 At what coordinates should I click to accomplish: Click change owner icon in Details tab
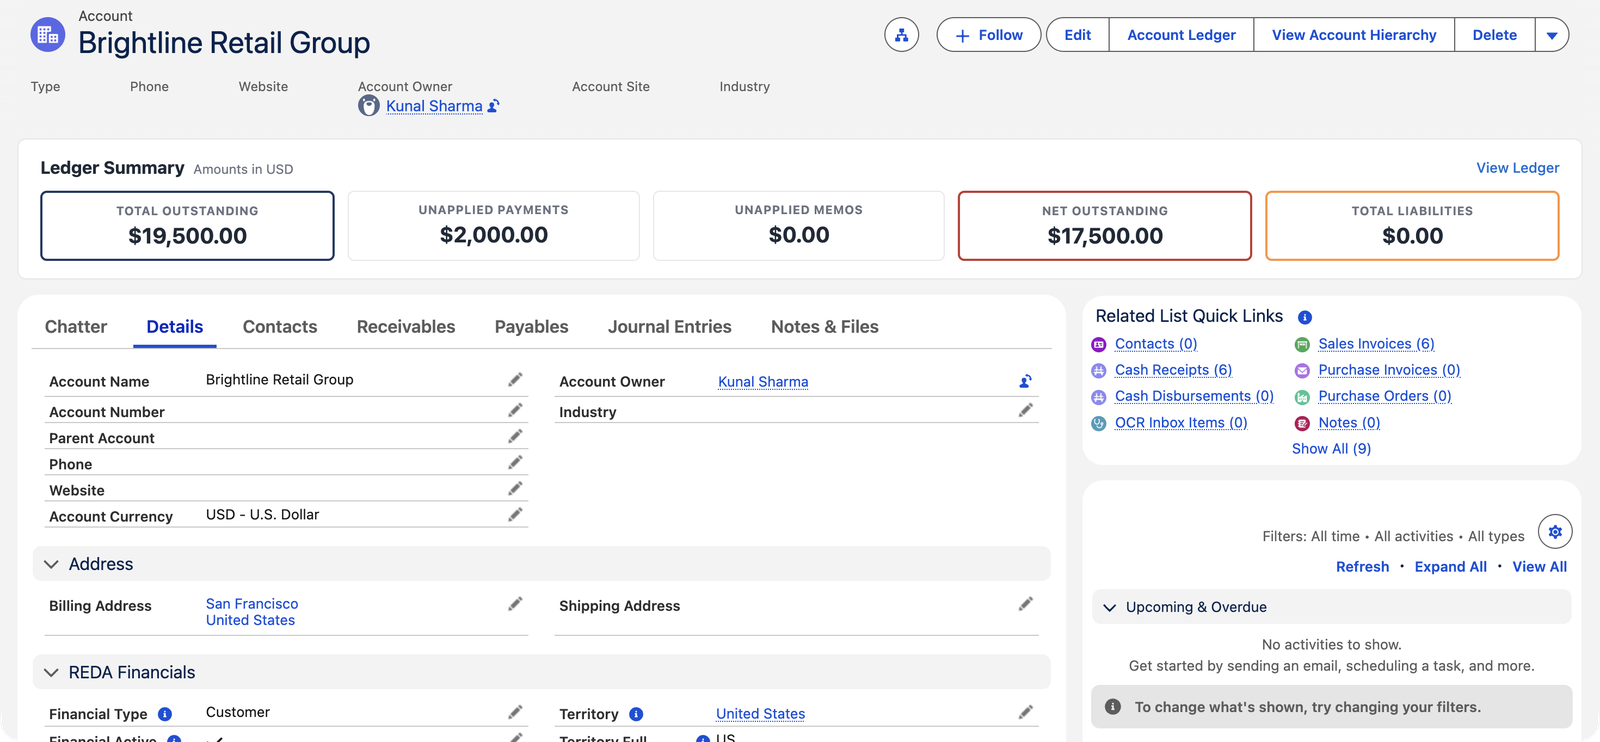(x=1025, y=381)
